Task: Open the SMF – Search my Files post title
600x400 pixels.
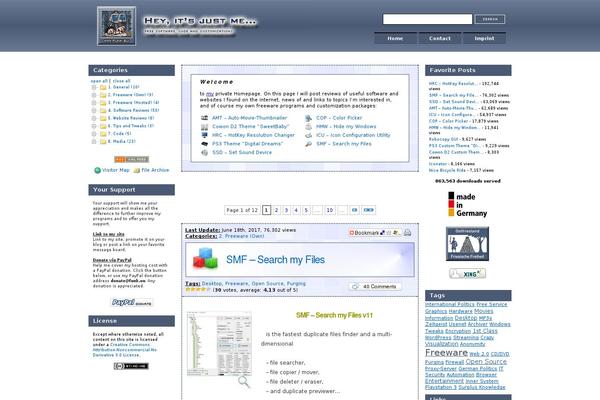Action: [x=276, y=260]
